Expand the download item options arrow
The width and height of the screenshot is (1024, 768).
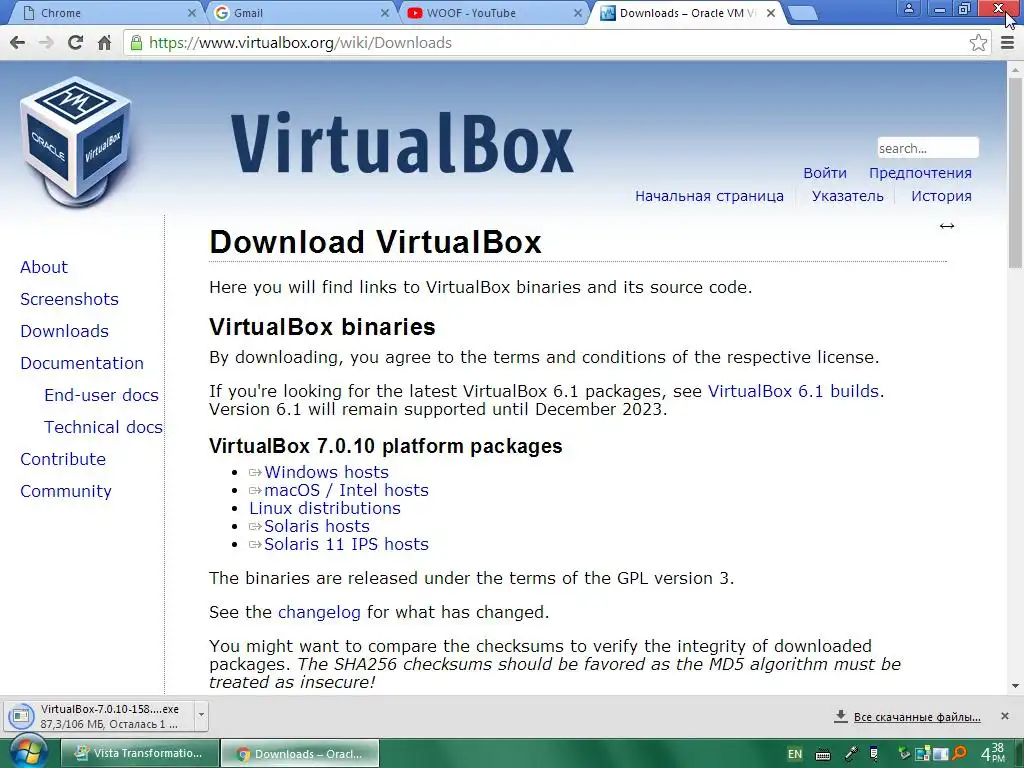tap(201, 714)
